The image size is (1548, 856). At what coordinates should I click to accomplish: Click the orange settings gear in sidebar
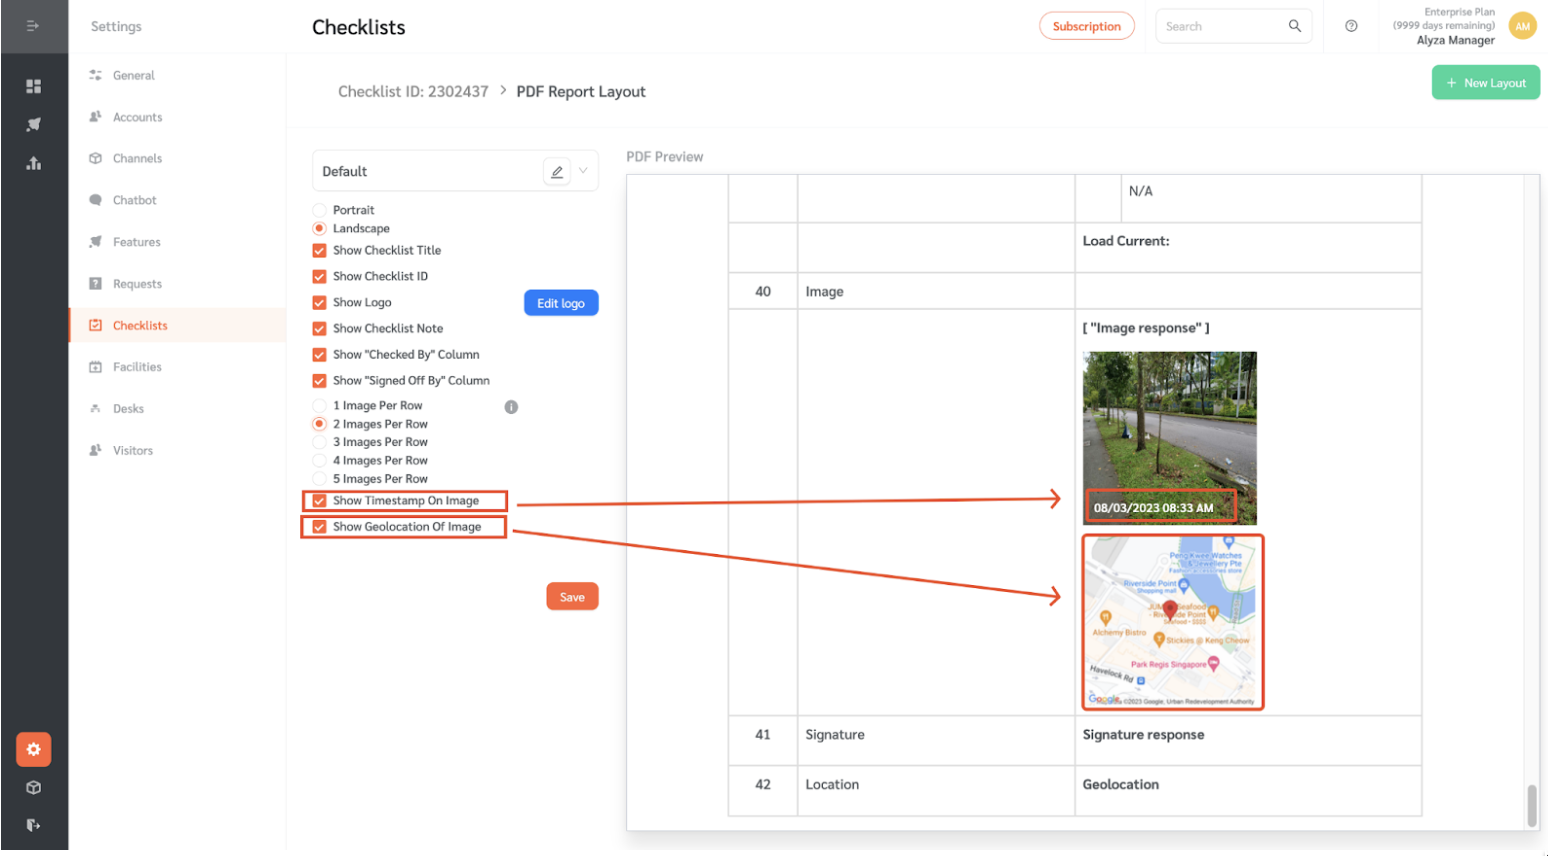(x=34, y=749)
